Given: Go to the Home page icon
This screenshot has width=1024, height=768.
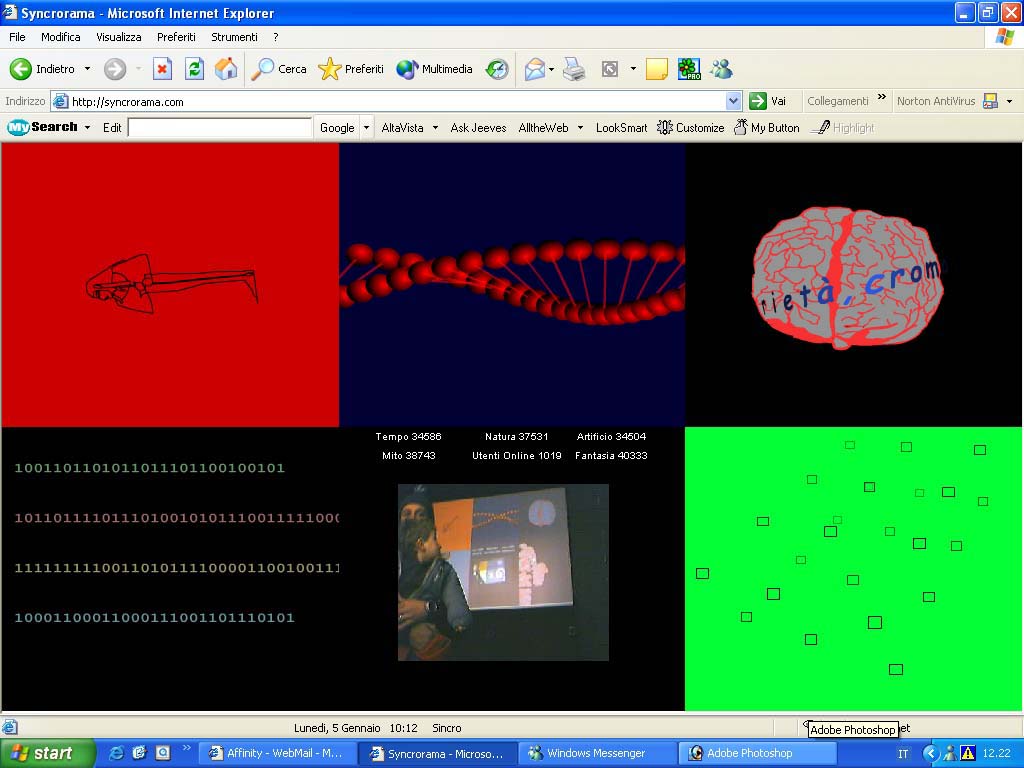Looking at the screenshot, I should (226, 69).
